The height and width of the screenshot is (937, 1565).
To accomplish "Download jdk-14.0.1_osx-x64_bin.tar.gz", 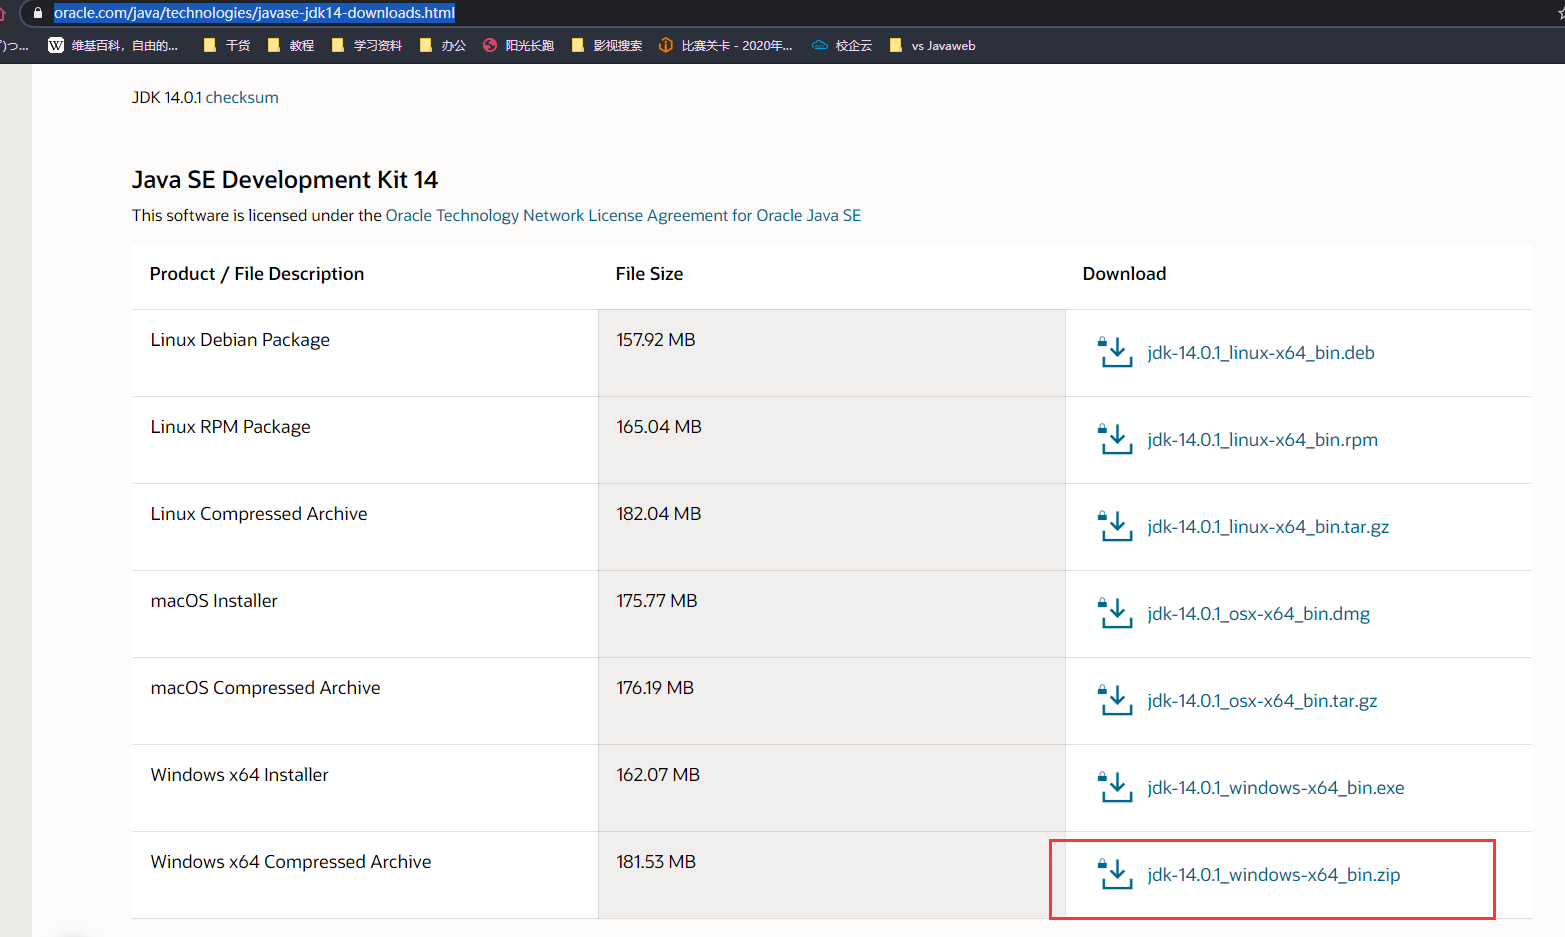I will [1262, 700].
